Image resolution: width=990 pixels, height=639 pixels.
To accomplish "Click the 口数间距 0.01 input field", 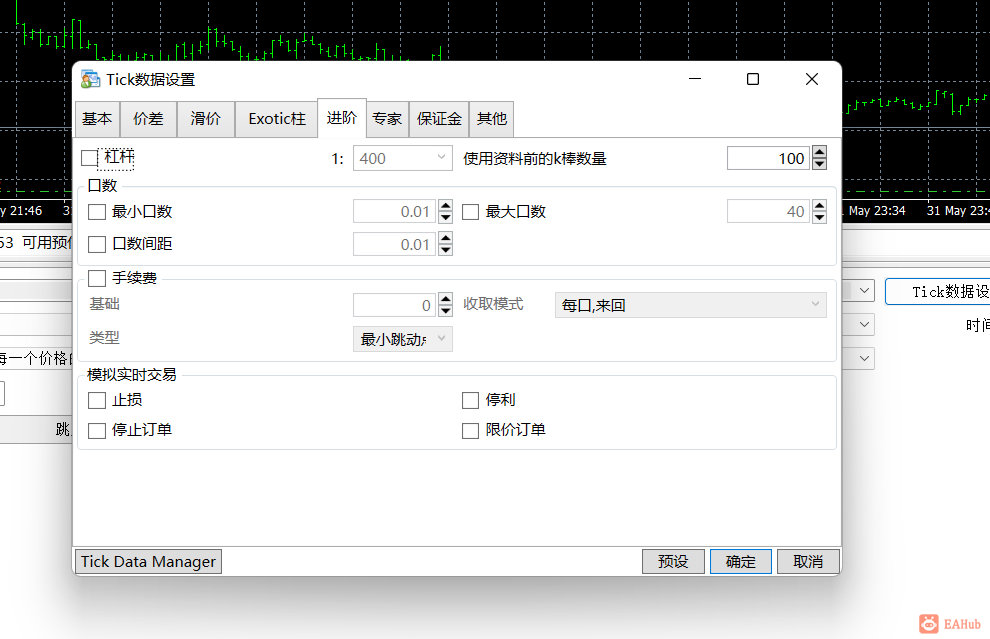I will coord(395,244).
